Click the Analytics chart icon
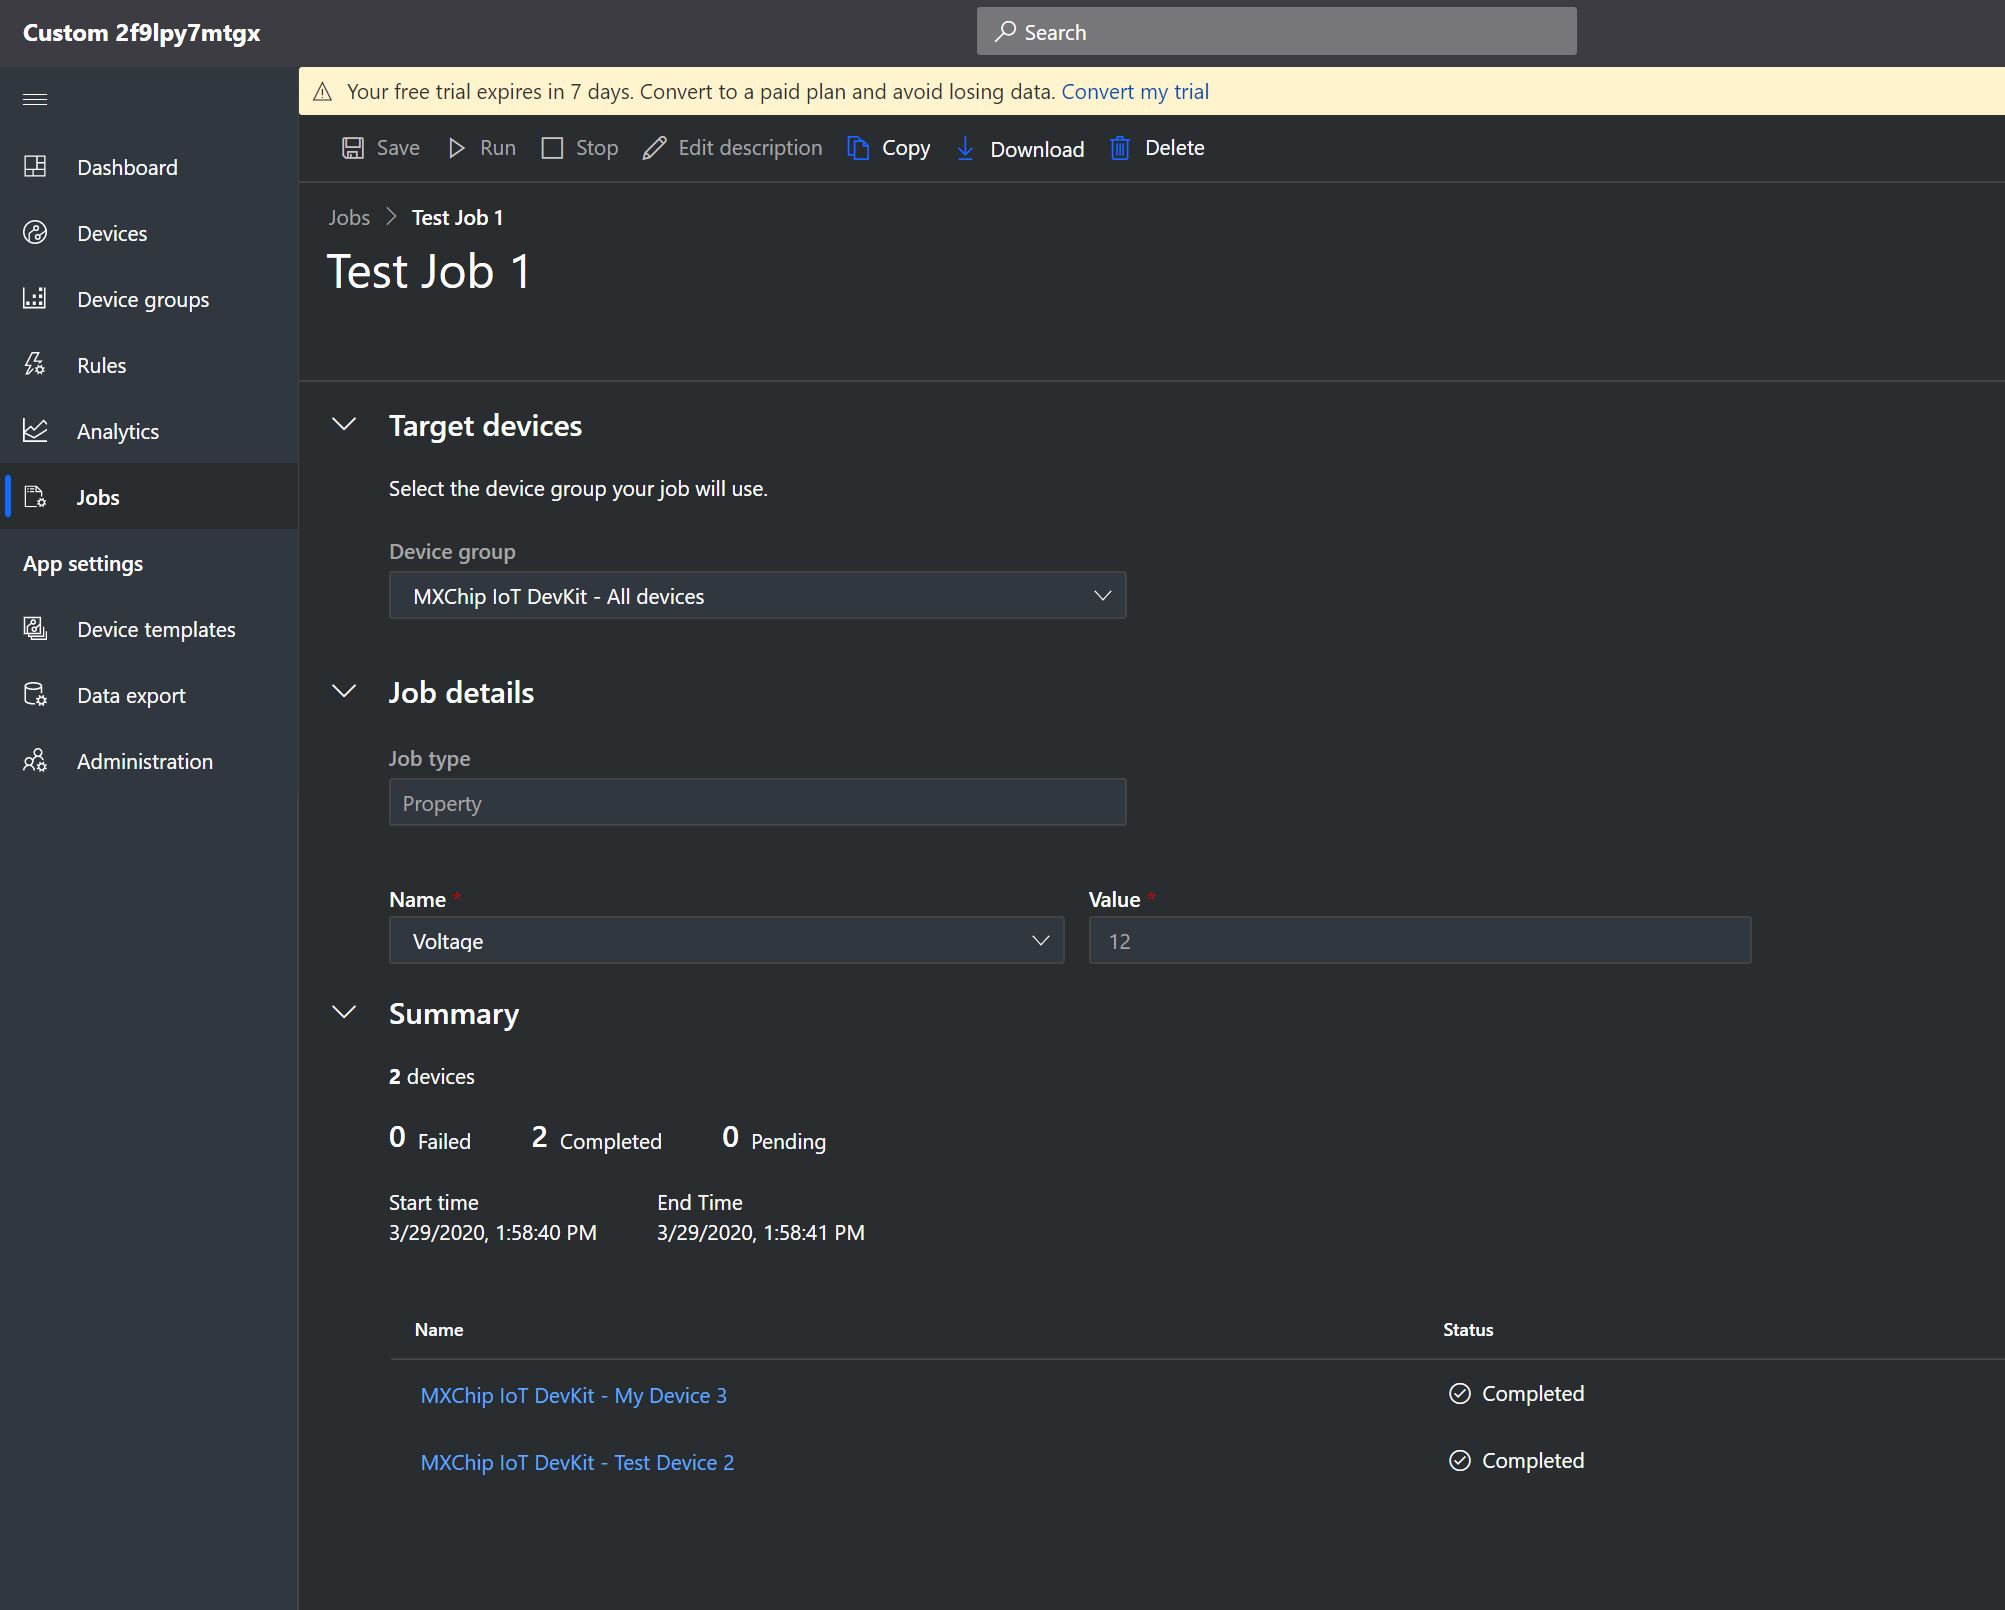Screen dimensions: 2005x1610 pyautogui.click(x=35, y=431)
